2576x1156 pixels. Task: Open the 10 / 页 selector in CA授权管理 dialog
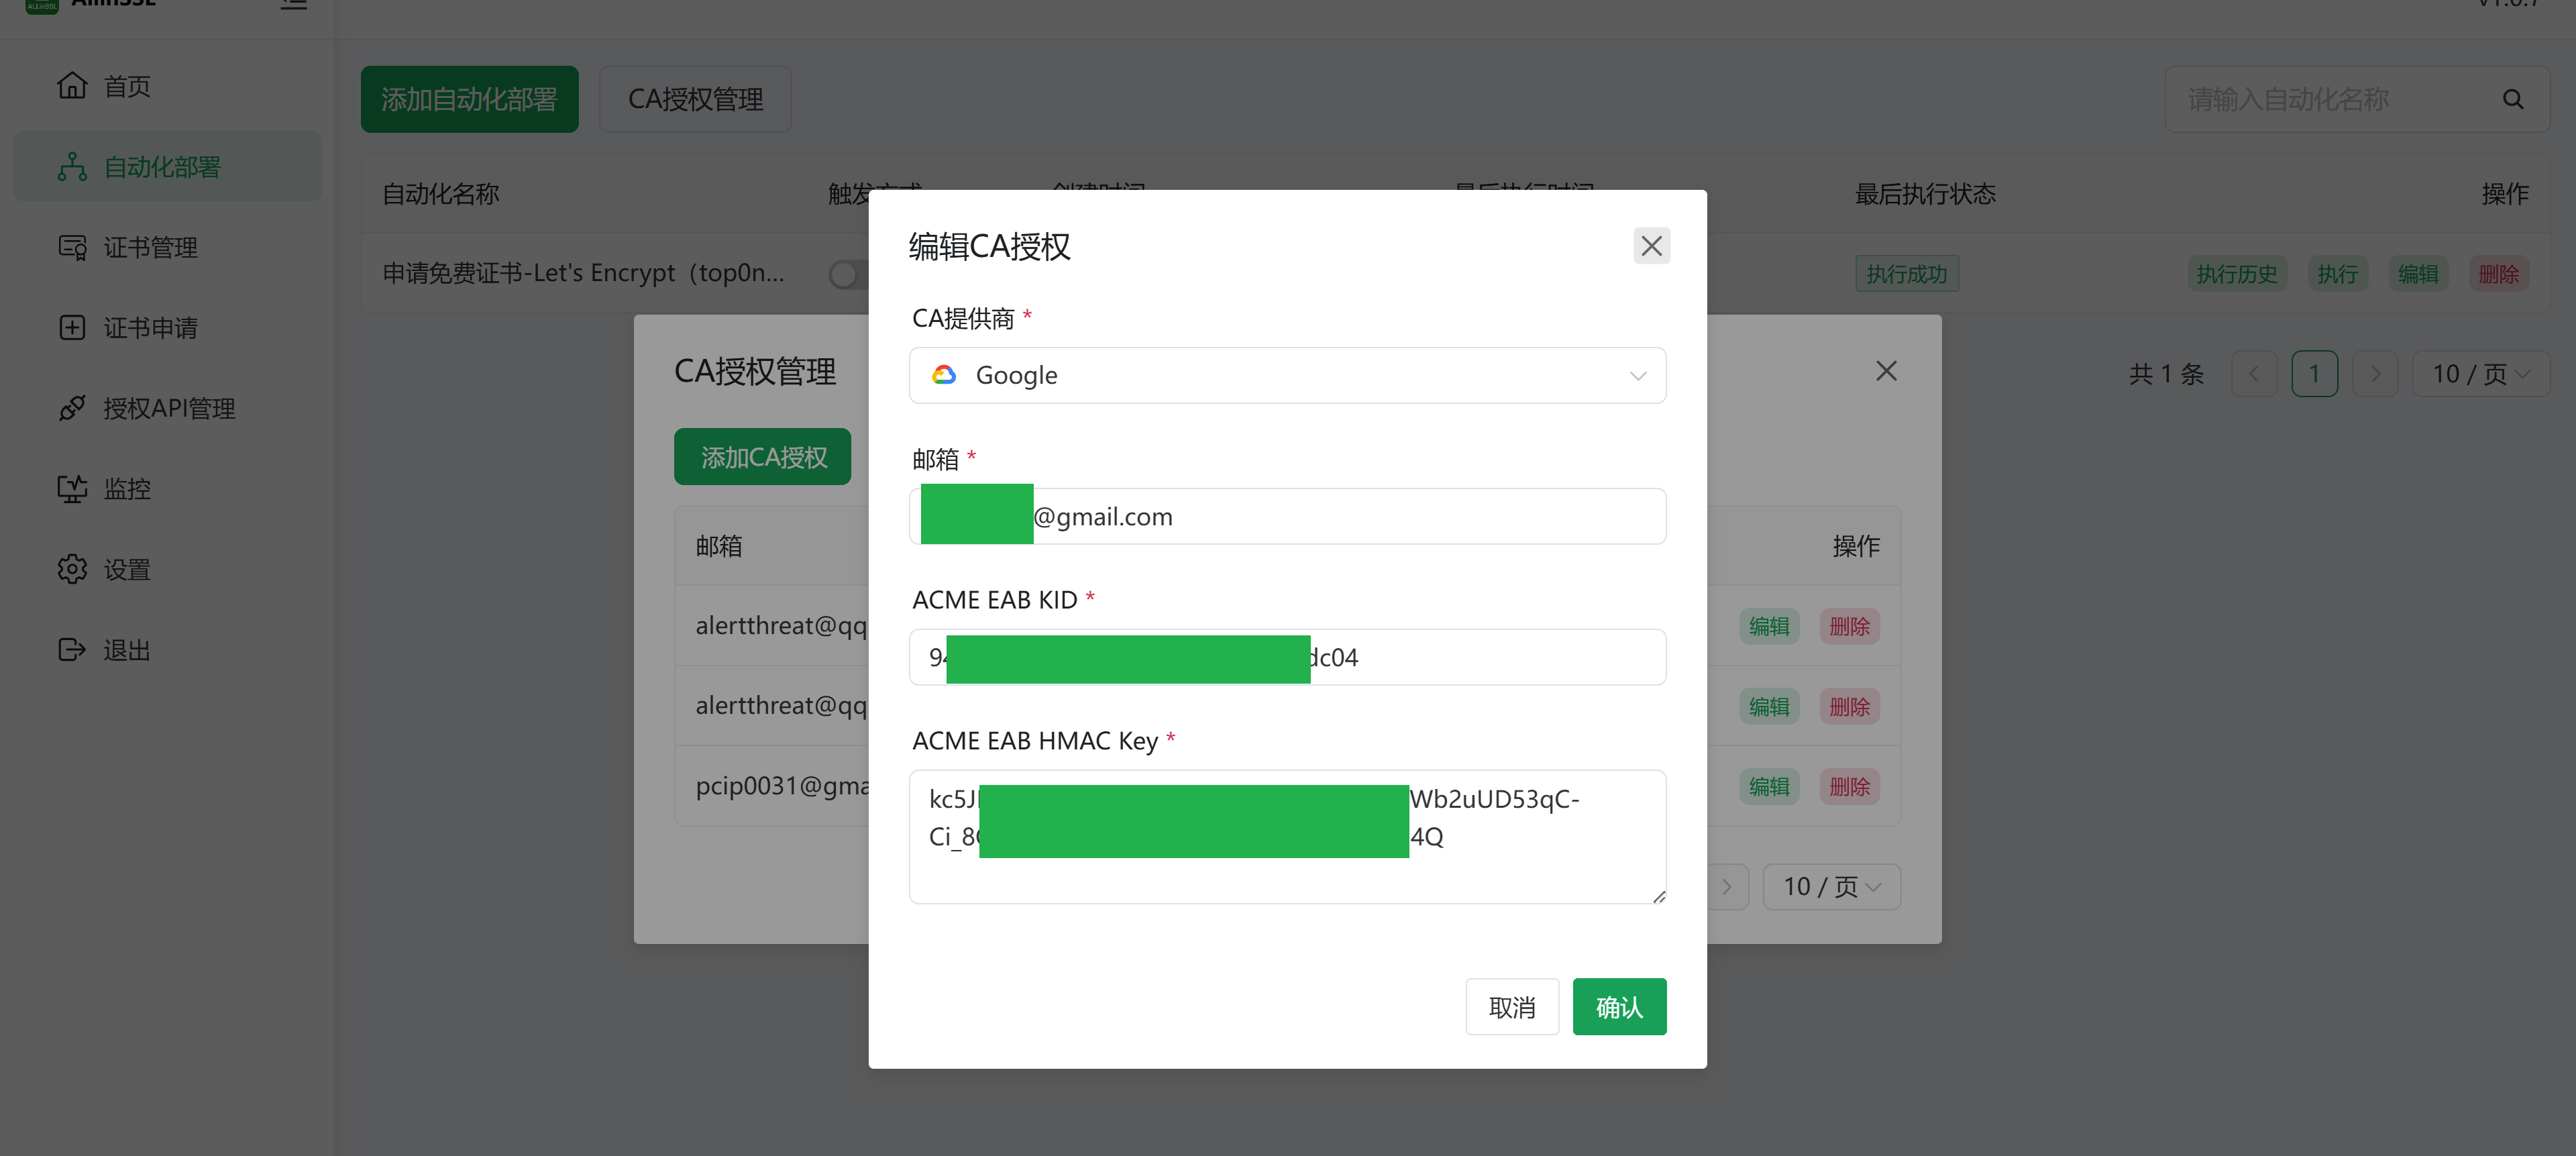[x=1831, y=887]
